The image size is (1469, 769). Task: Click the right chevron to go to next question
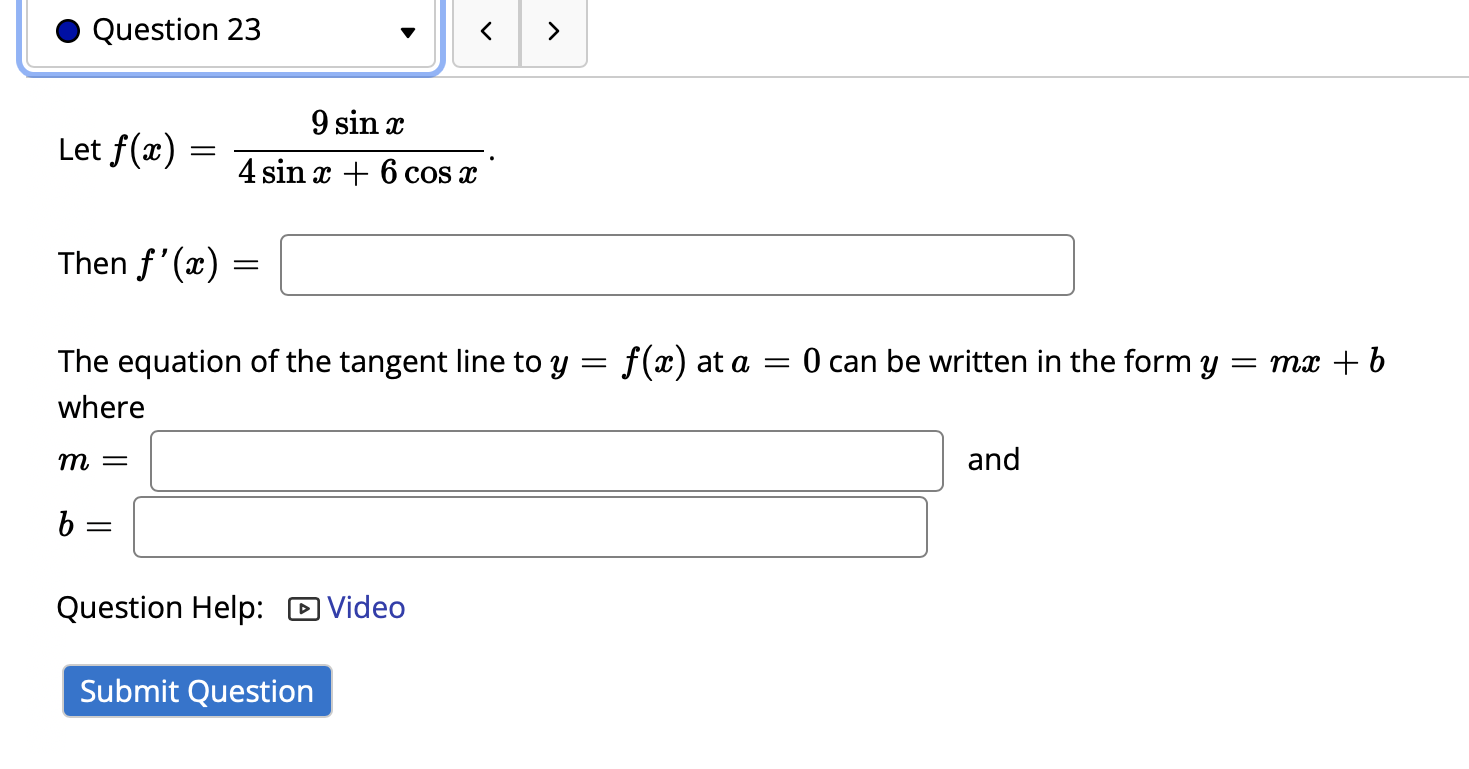click(554, 31)
